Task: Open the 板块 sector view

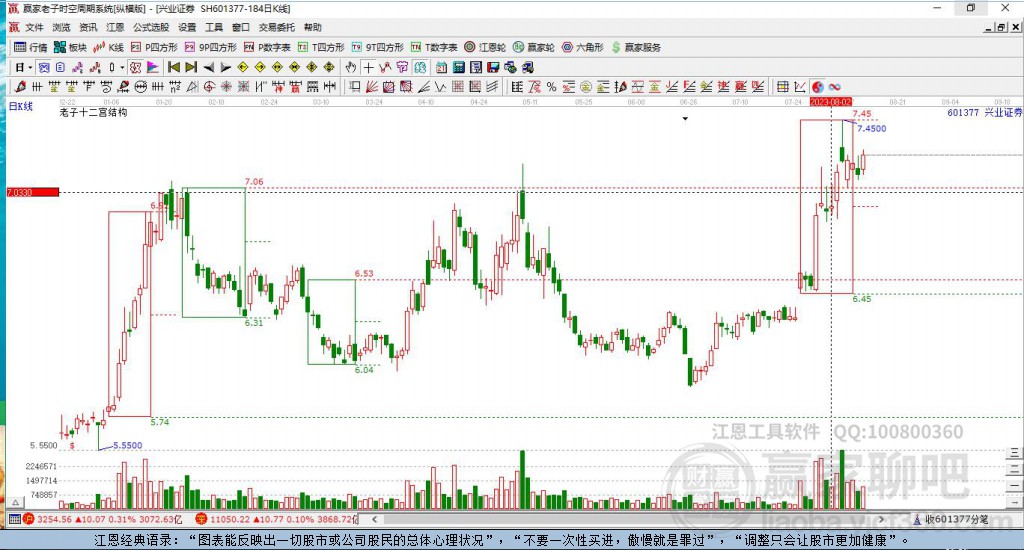Action: coord(71,47)
